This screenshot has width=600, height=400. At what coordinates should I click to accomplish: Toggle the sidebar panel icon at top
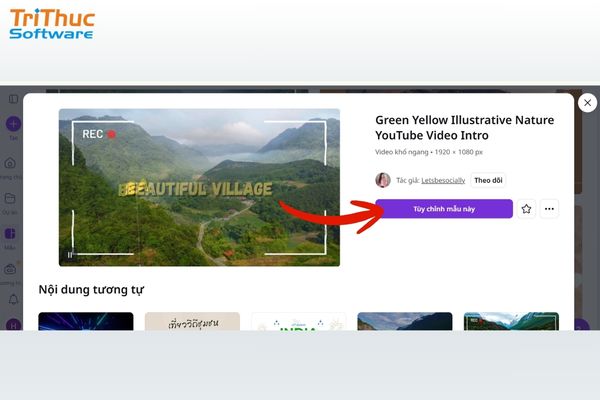pyautogui.click(x=13, y=99)
